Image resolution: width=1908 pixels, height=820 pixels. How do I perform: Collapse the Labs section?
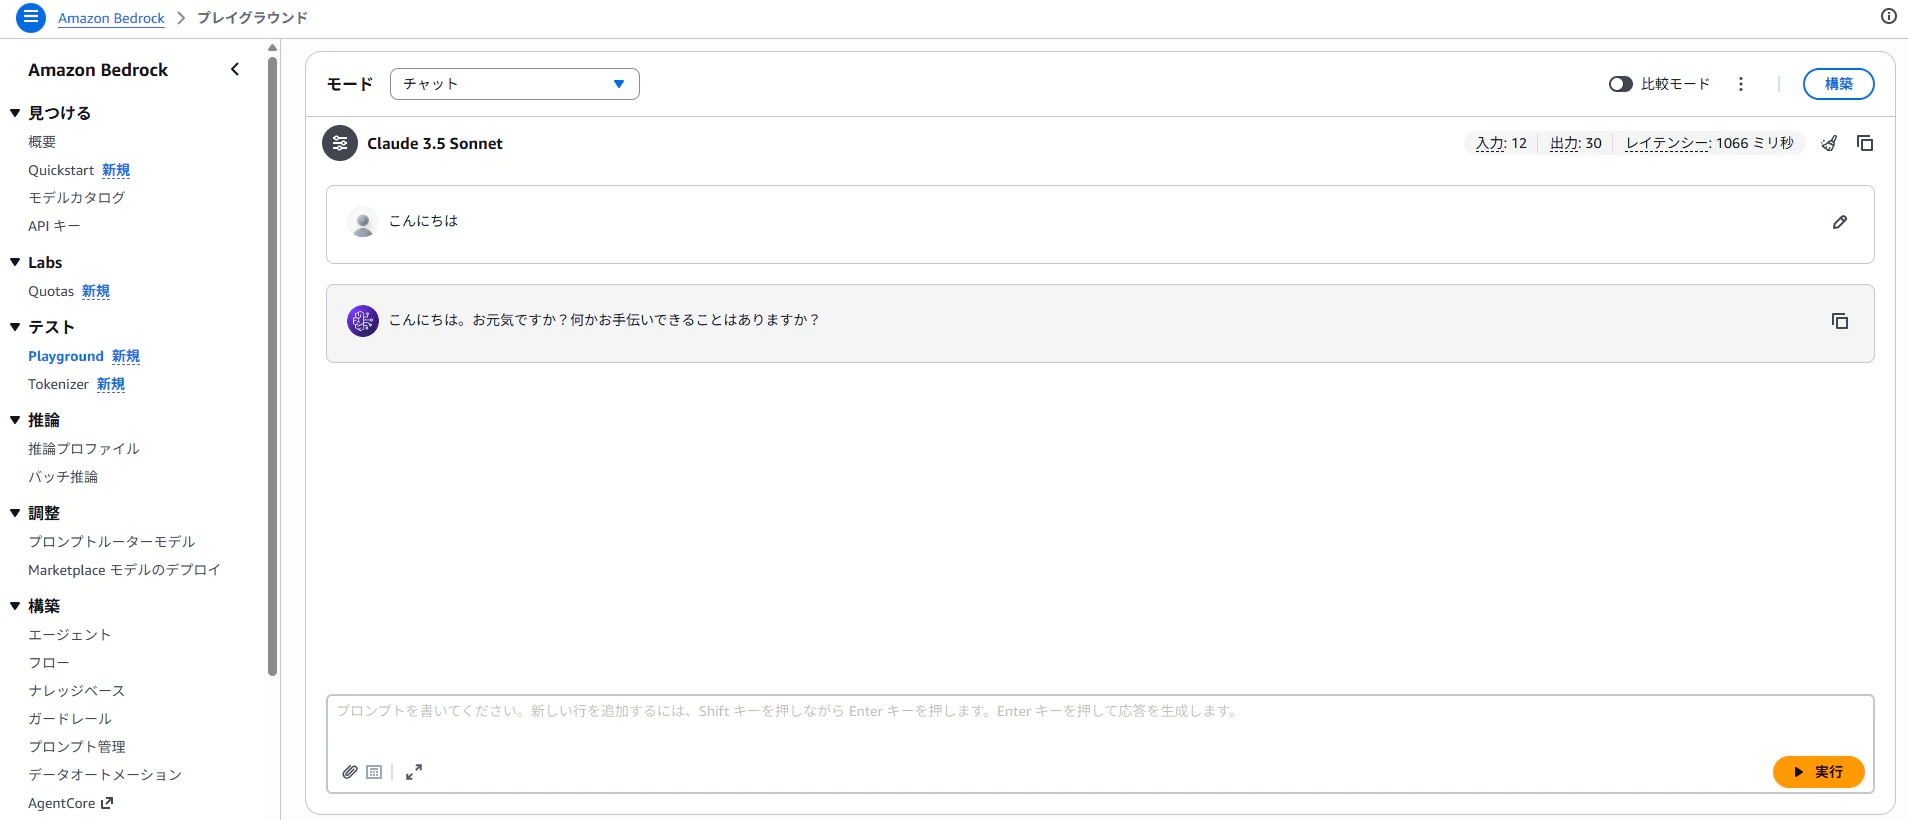point(15,262)
